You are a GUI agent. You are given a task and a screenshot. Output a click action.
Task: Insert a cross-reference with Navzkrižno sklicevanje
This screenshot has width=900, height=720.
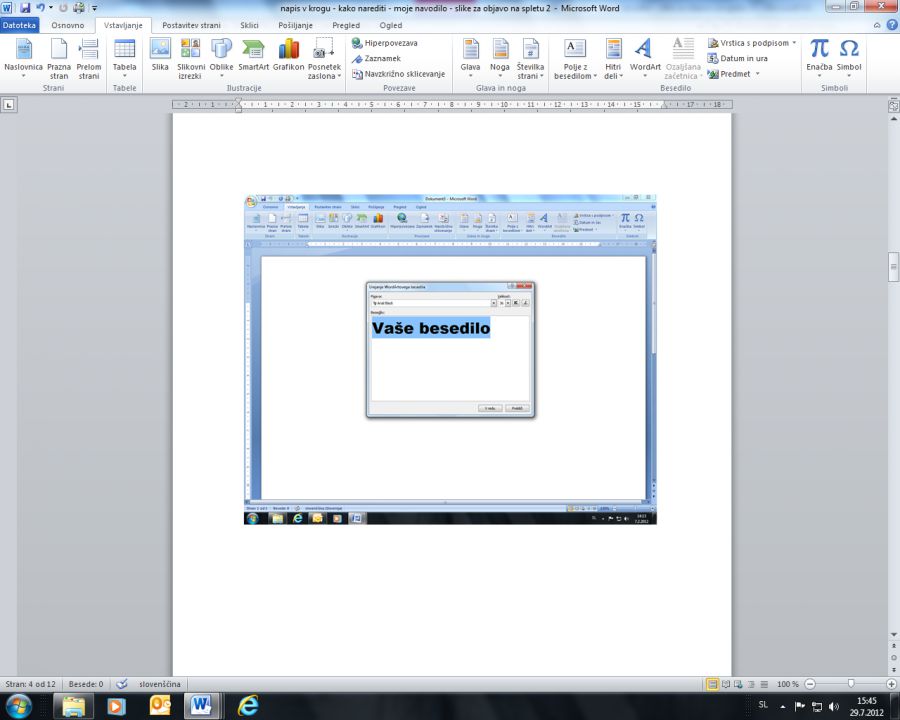(x=398, y=74)
